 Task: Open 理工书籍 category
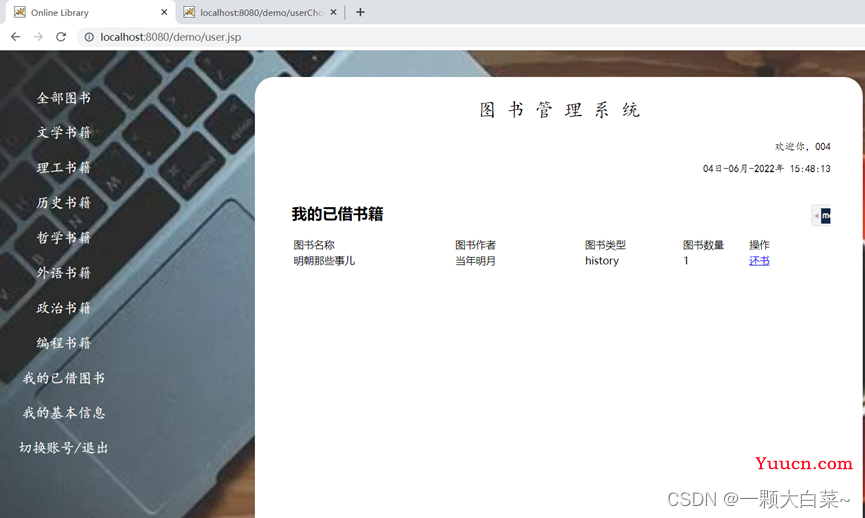click(x=63, y=168)
